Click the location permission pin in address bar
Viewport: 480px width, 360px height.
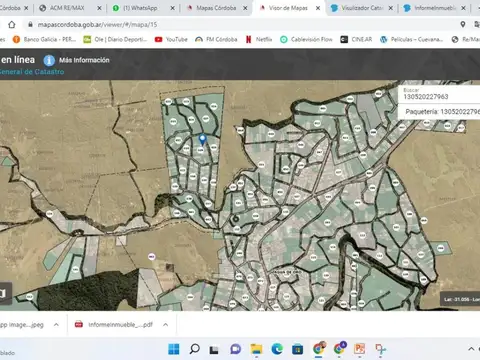[463, 24]
